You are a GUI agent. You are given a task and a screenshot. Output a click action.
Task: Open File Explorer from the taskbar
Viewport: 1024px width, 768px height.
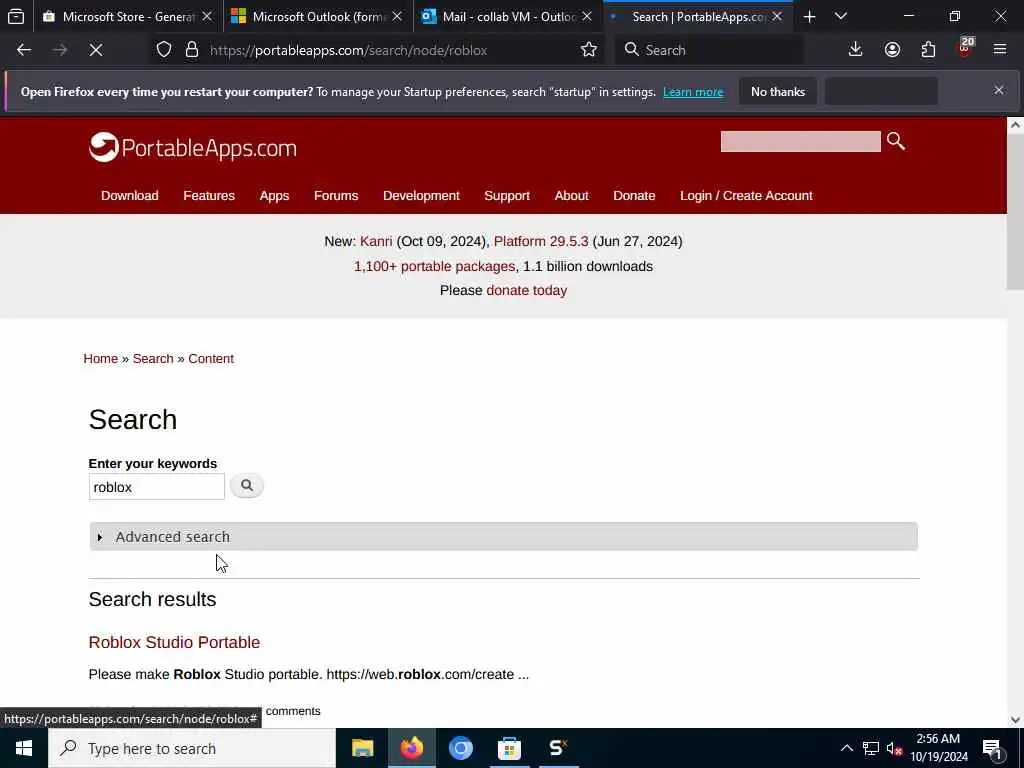pos(362,748)
